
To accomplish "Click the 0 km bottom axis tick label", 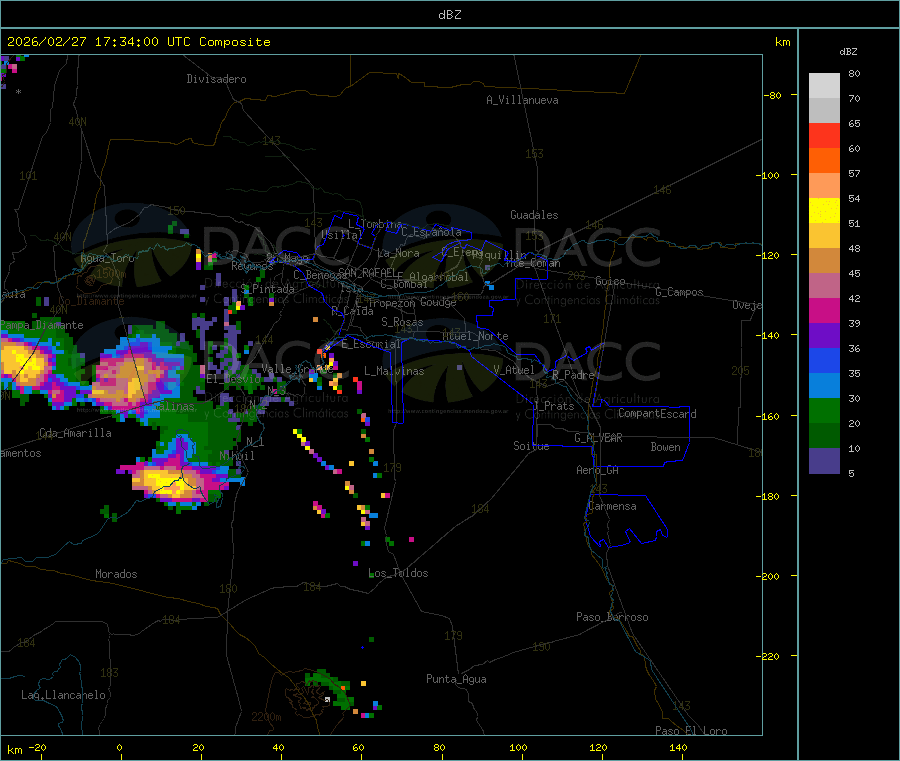I will (x=119, y=747).
